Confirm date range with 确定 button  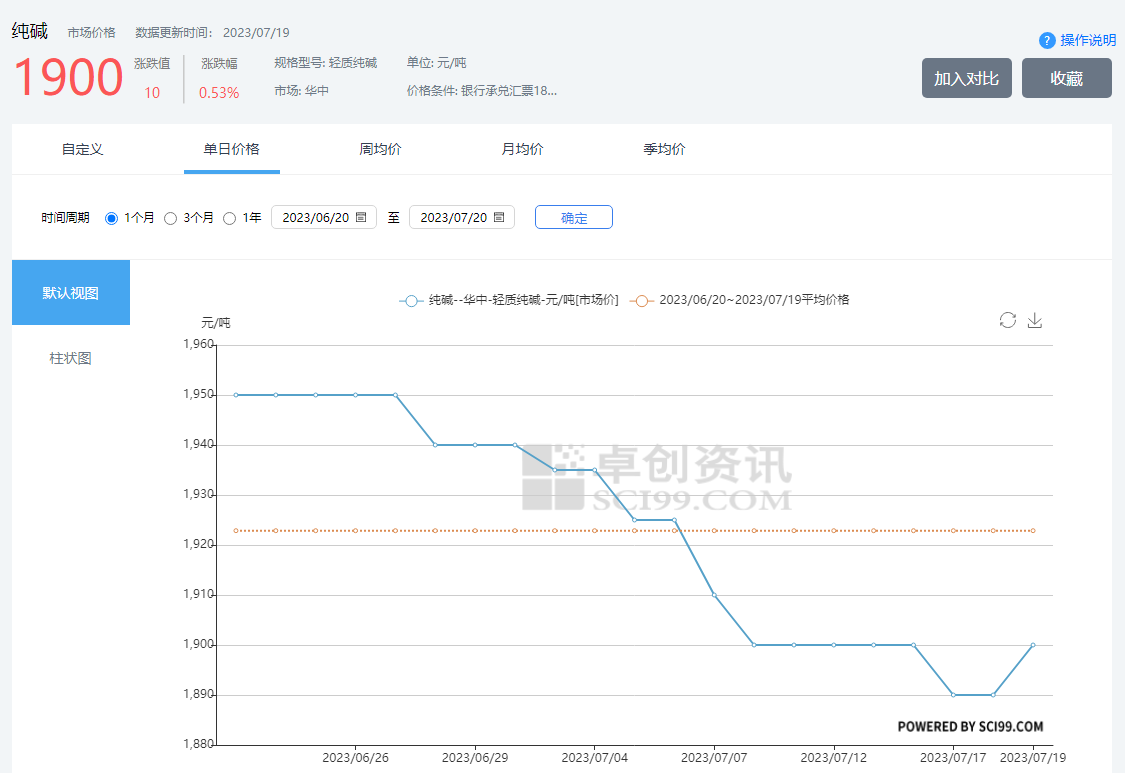pos(574,217)
